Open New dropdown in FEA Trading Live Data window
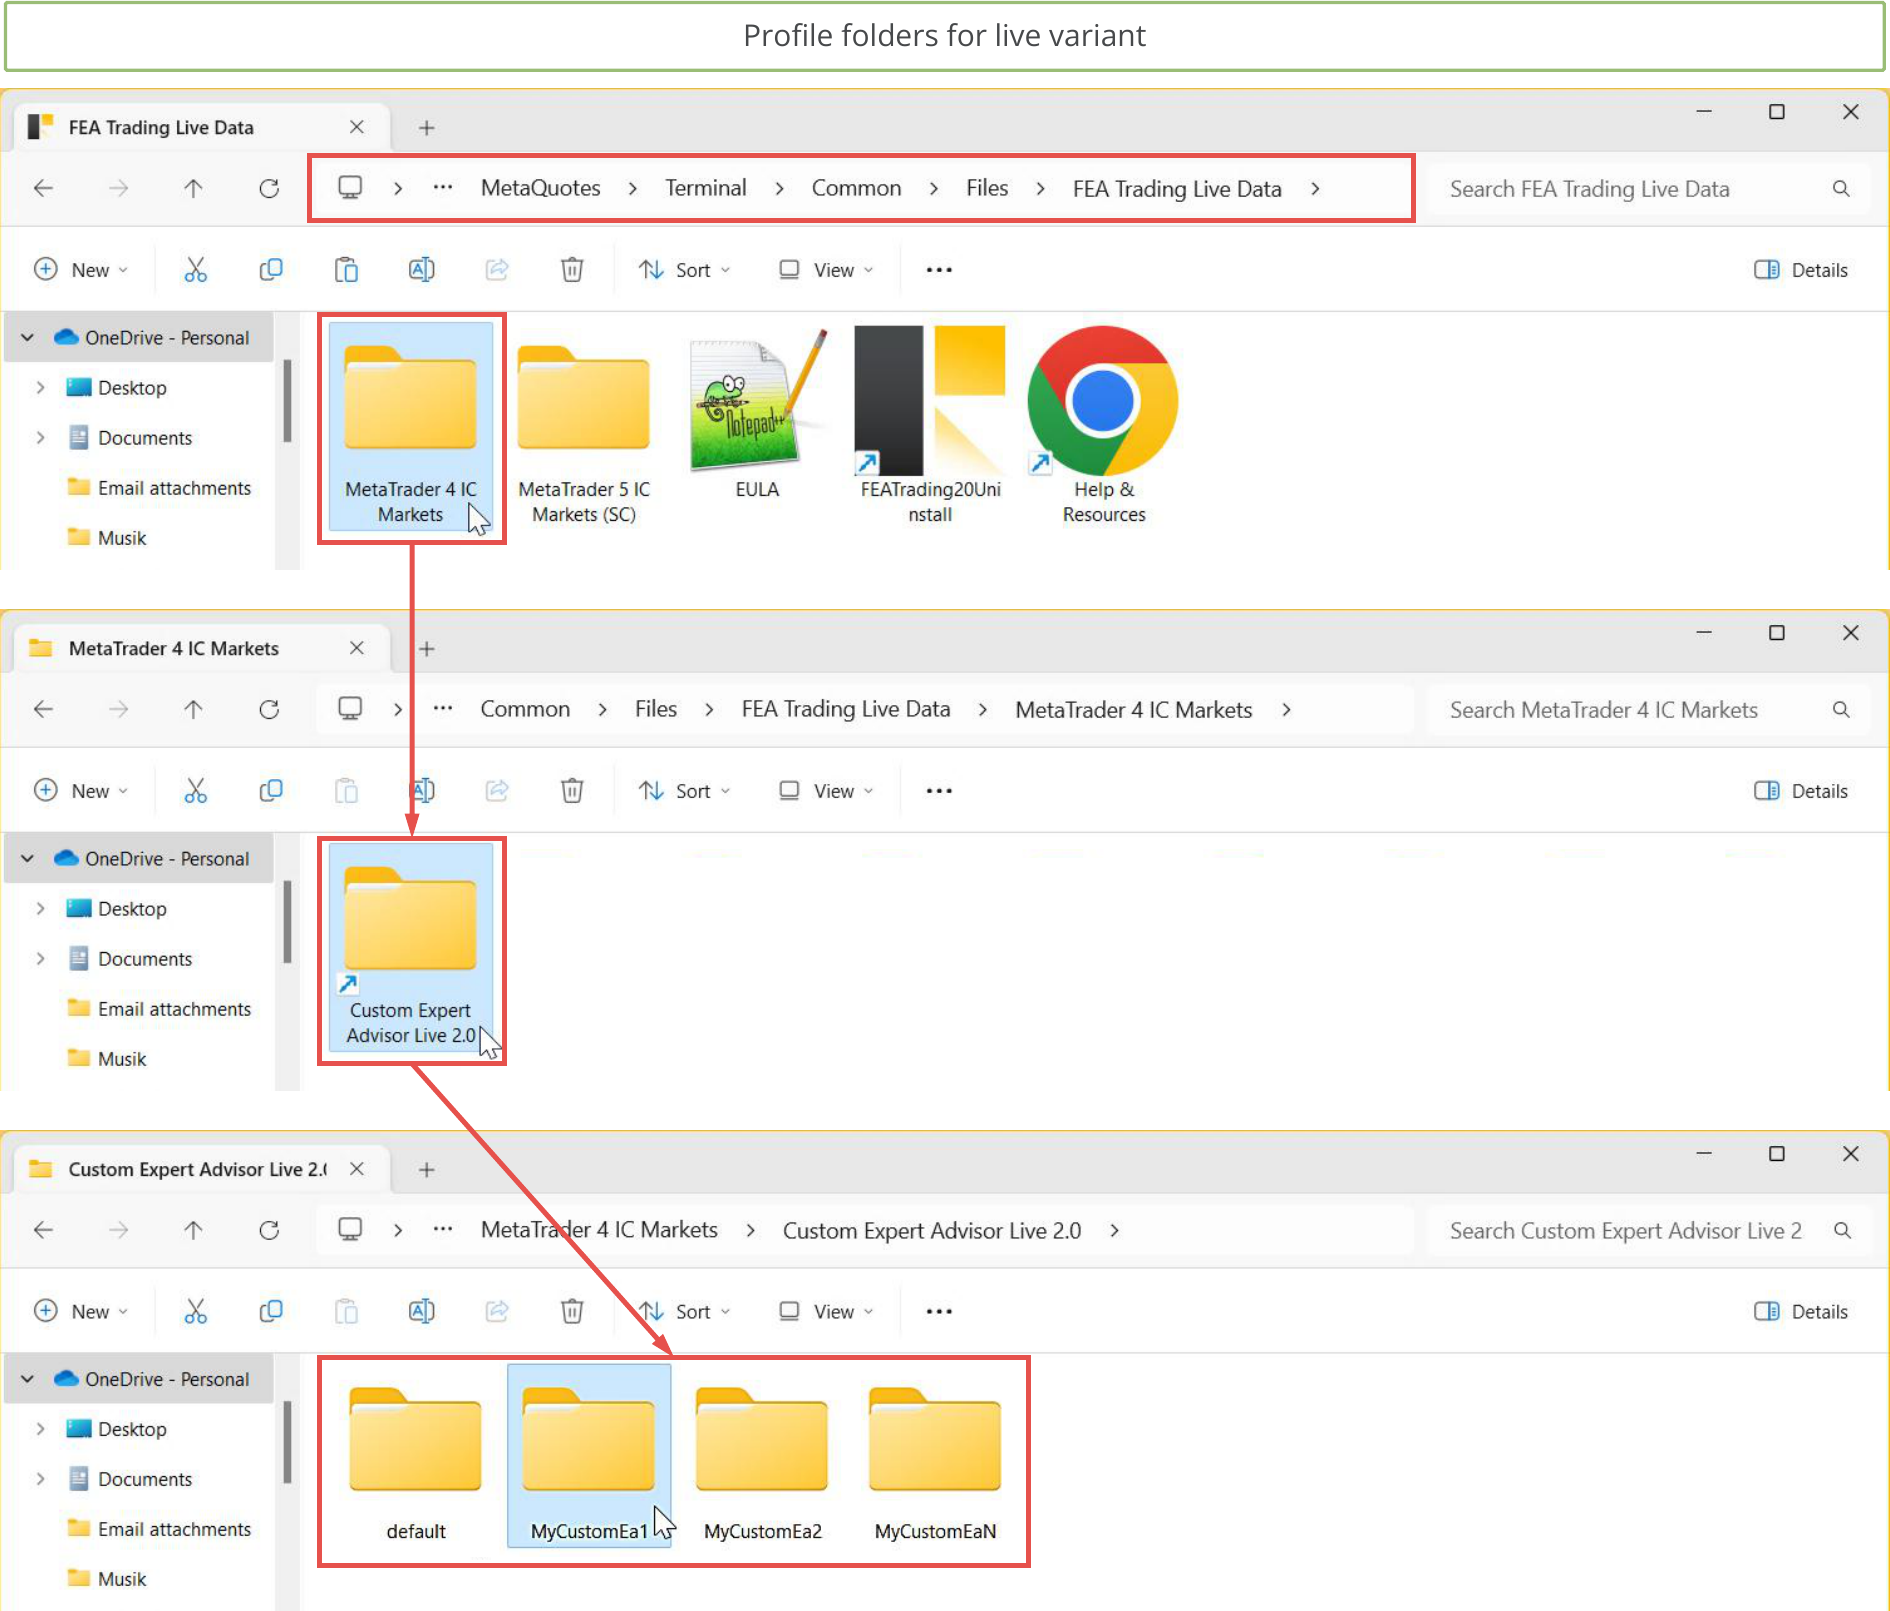Viewport: 1890px width, 1611px height. 81,270
